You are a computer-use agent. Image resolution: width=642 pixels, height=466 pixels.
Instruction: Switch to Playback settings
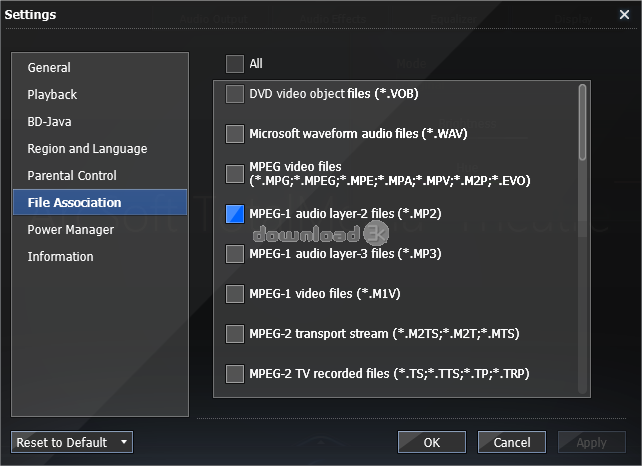point(52,95)
